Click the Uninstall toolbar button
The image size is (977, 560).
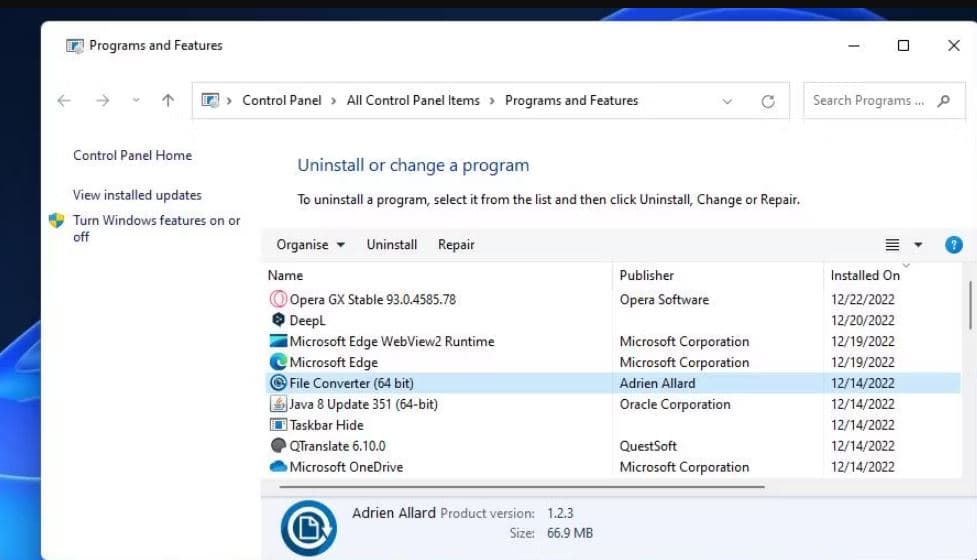[x=392, y=245]
